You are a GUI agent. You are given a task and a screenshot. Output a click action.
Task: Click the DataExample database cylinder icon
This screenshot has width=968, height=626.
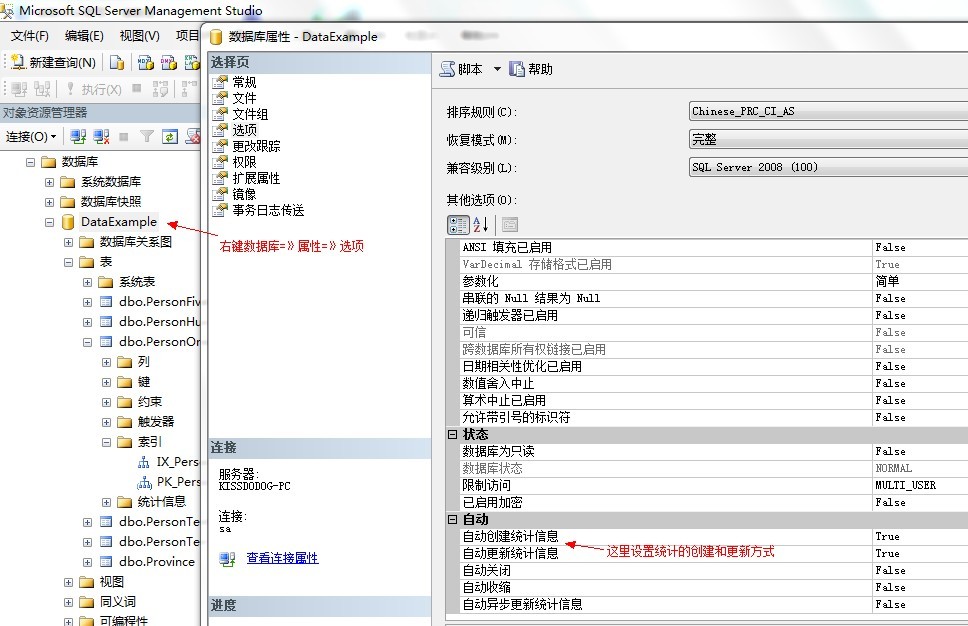68,222
